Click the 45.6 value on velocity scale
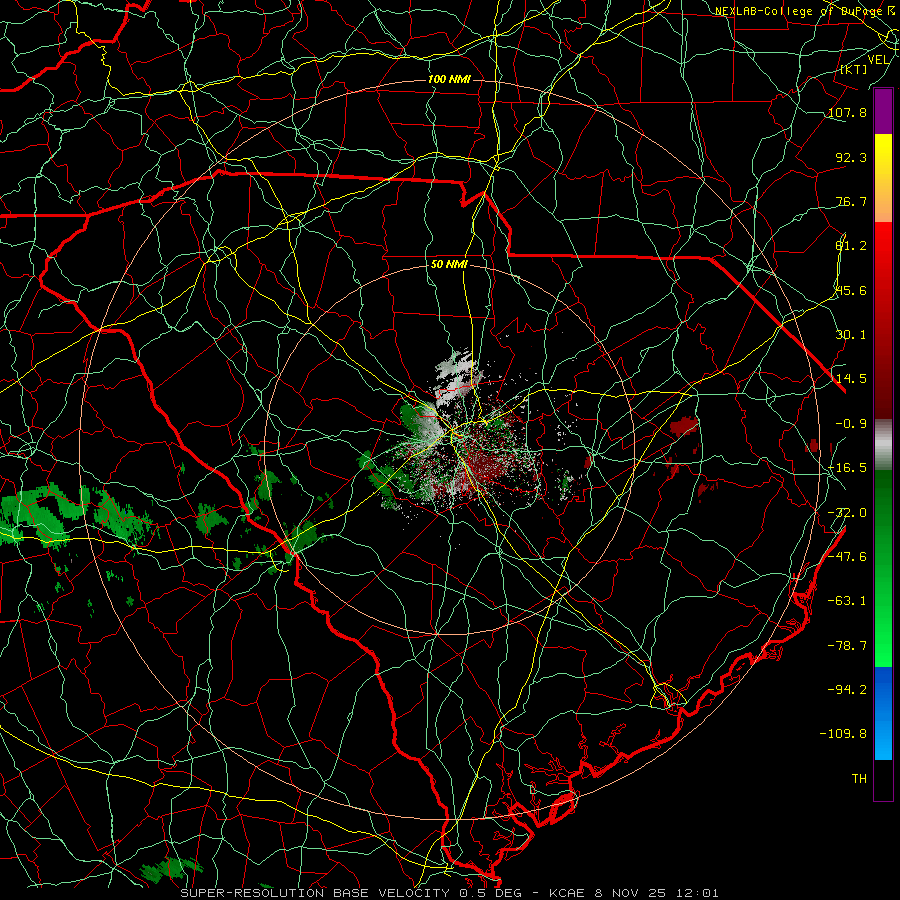The height and width of the screenshot is (900, 900). [851, 290]
